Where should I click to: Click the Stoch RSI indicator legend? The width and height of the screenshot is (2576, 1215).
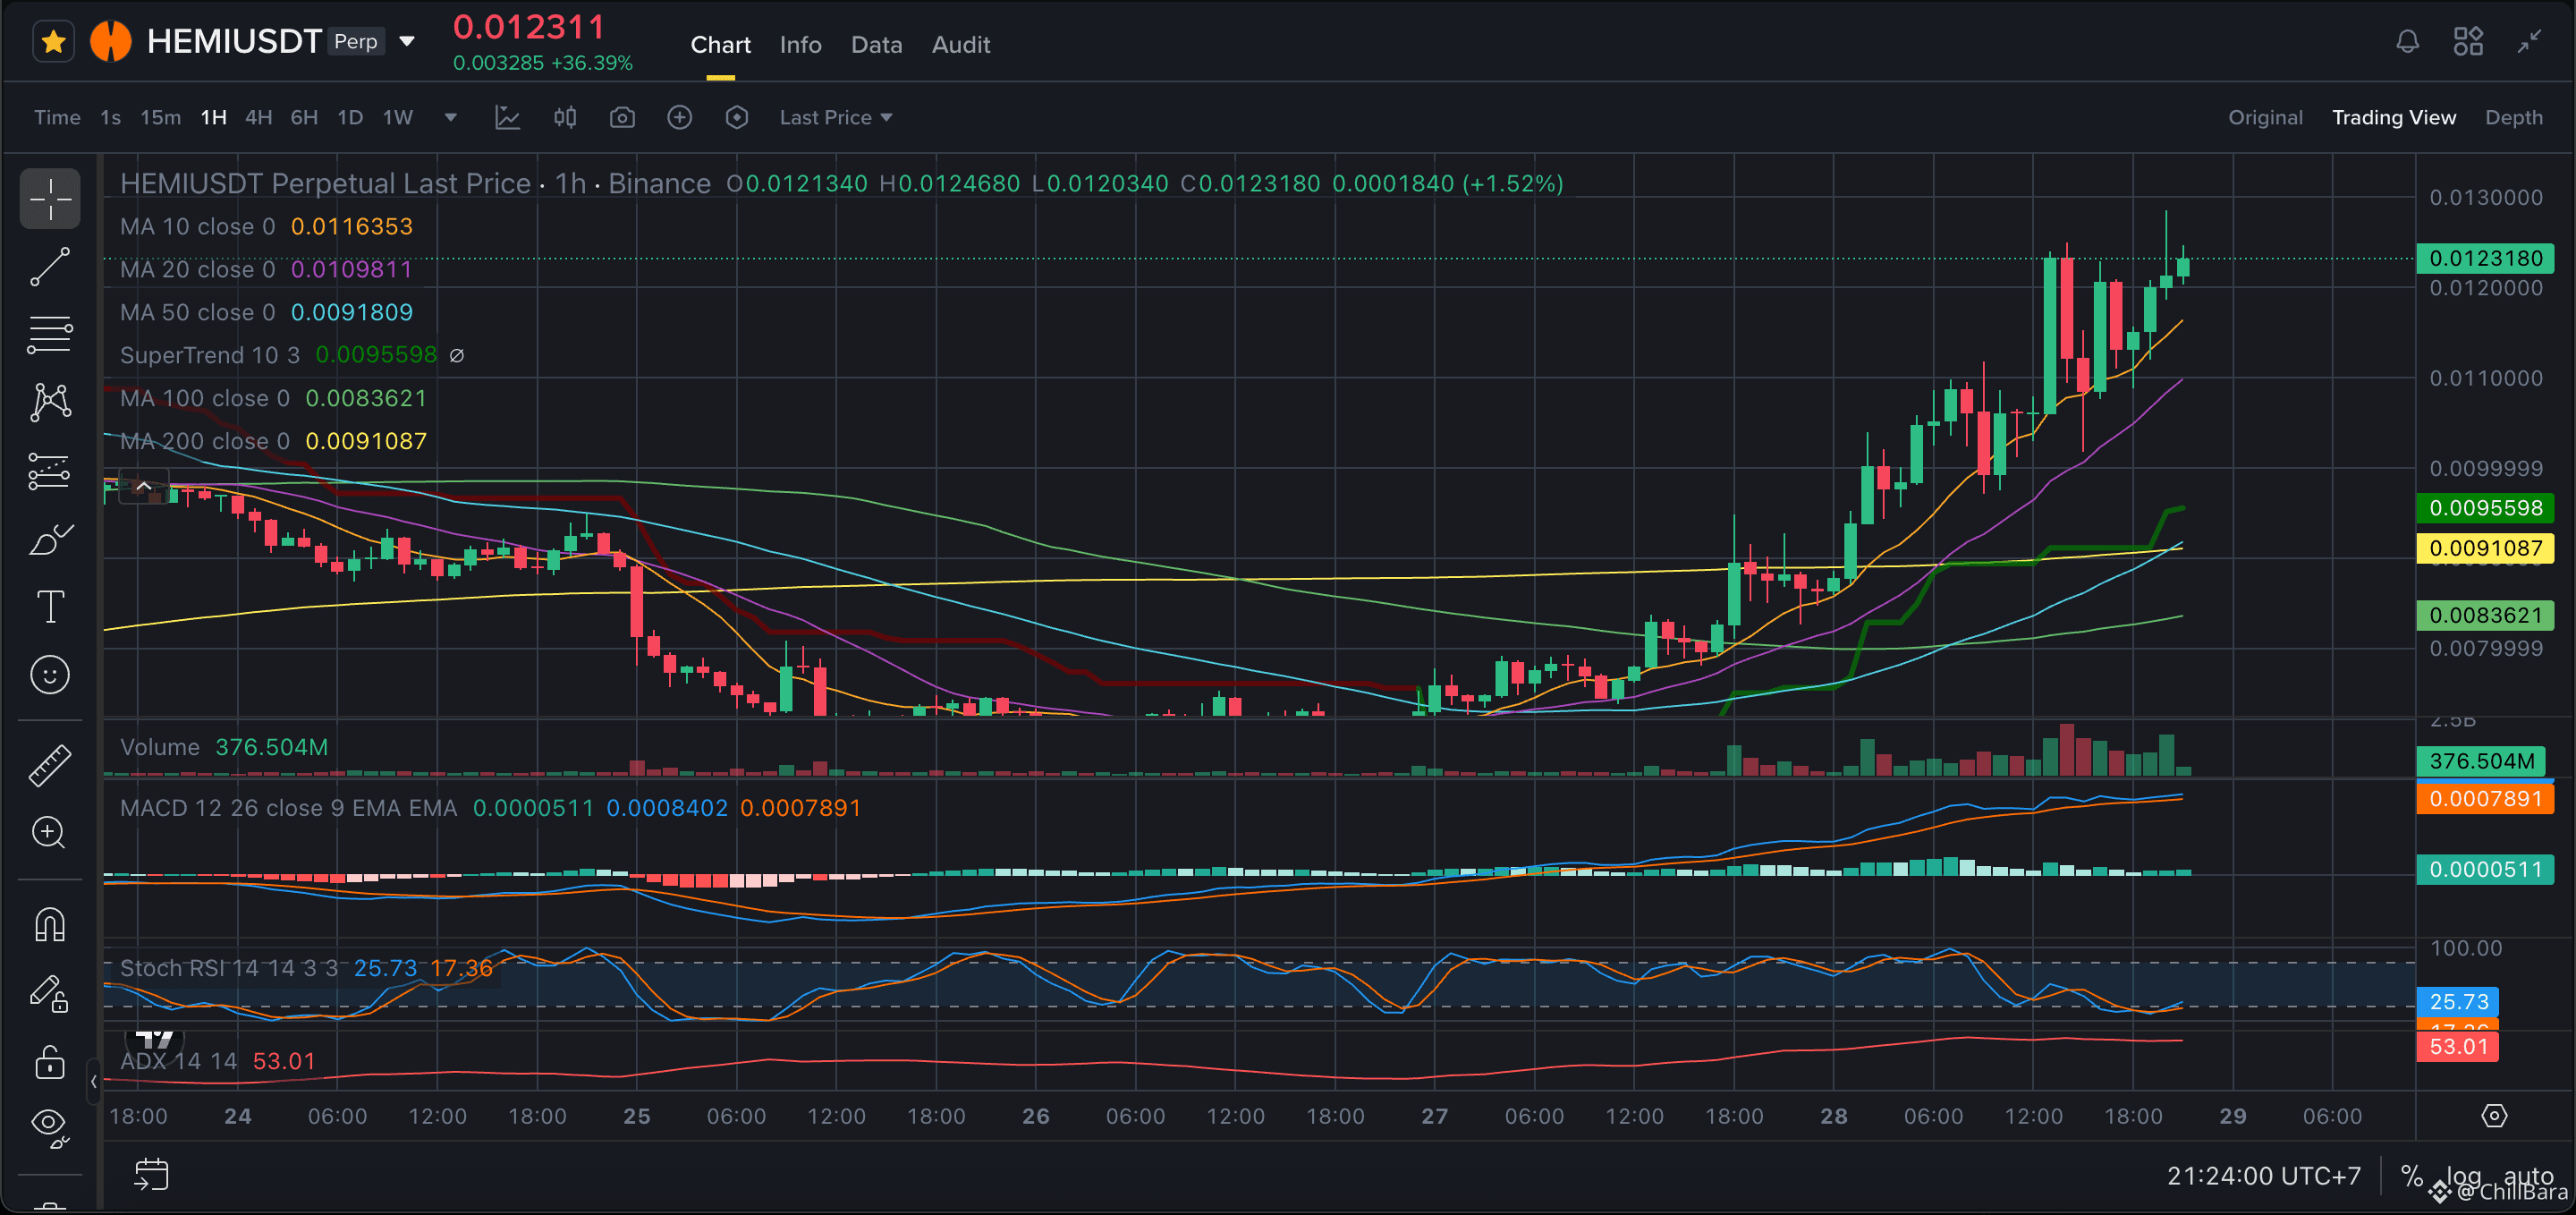point(306,968)
